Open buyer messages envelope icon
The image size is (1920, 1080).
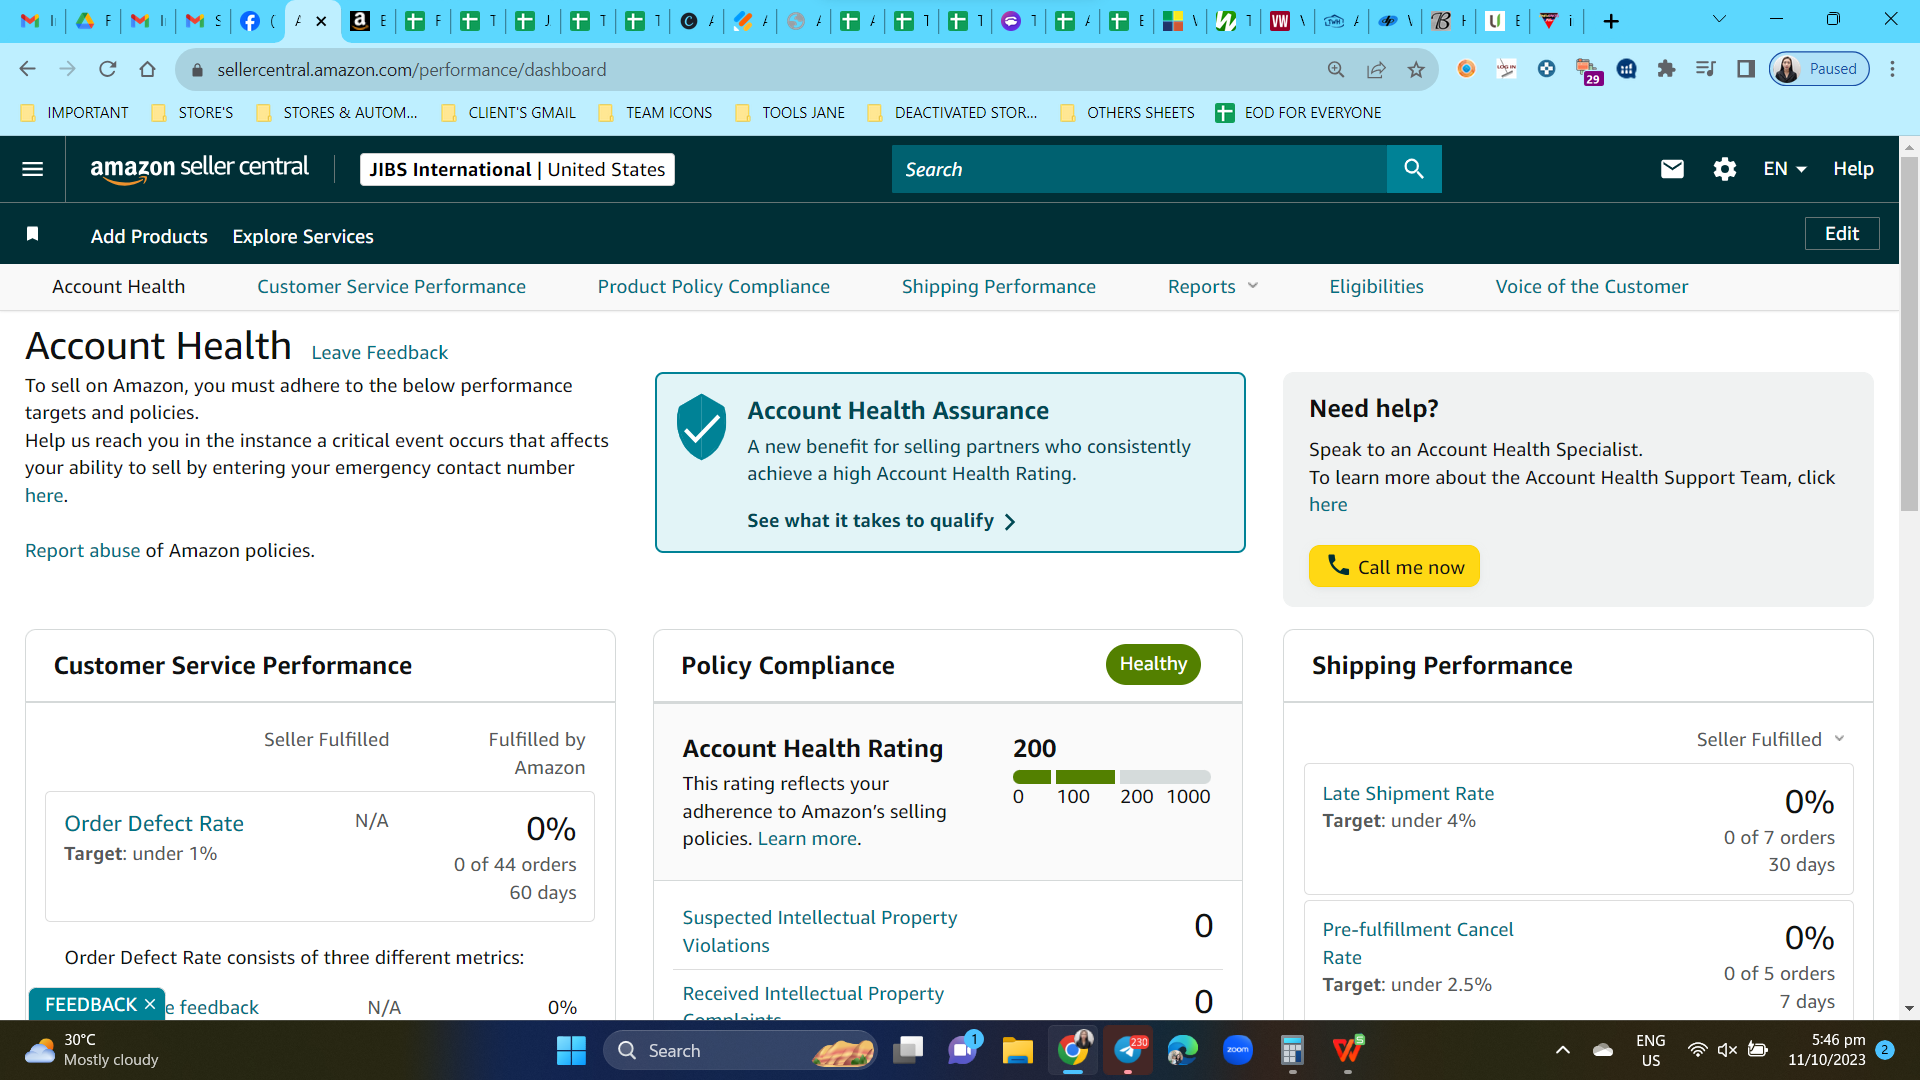[x=1672, y=169]
